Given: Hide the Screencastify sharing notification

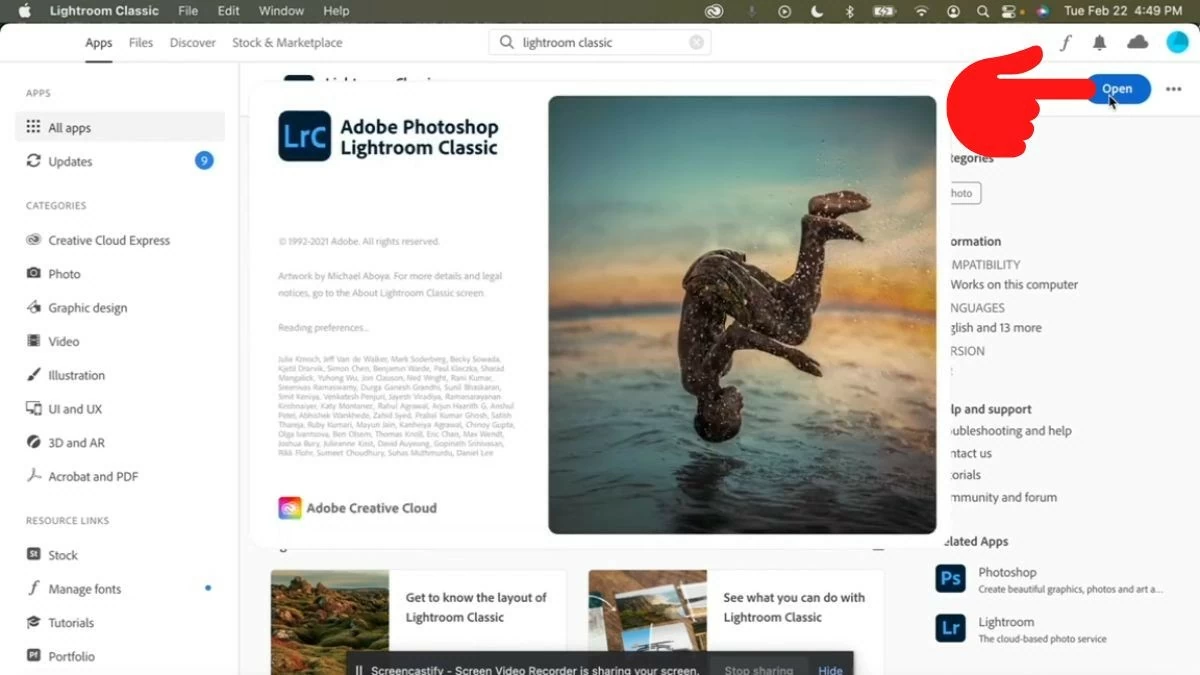Looking at the screenshot, I should click(829, 669).
